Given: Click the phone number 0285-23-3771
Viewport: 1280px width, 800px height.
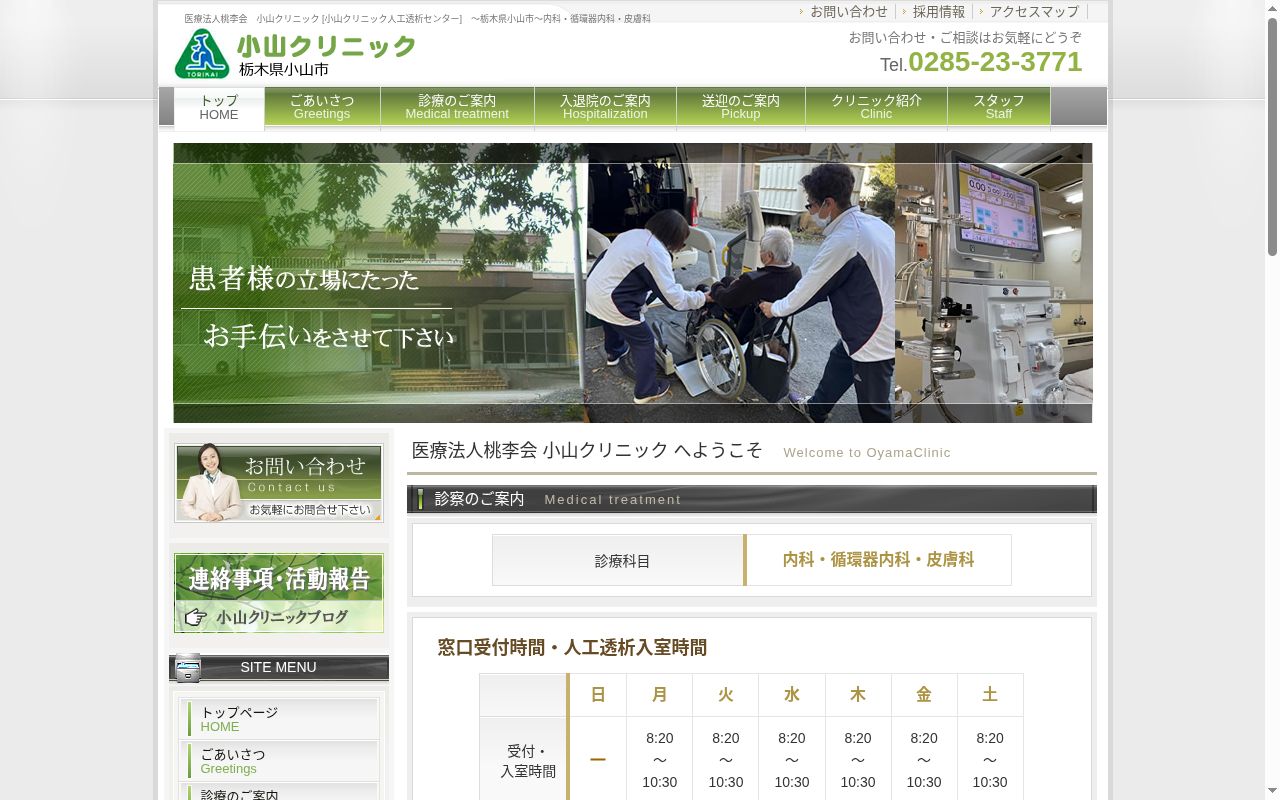Looking at the screenshot, I should coord(995,62).
